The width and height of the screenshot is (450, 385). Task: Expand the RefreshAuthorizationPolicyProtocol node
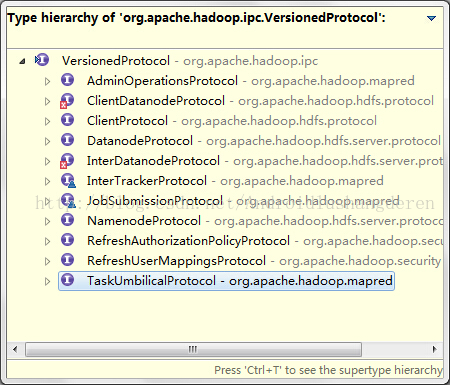coord(48,241)
